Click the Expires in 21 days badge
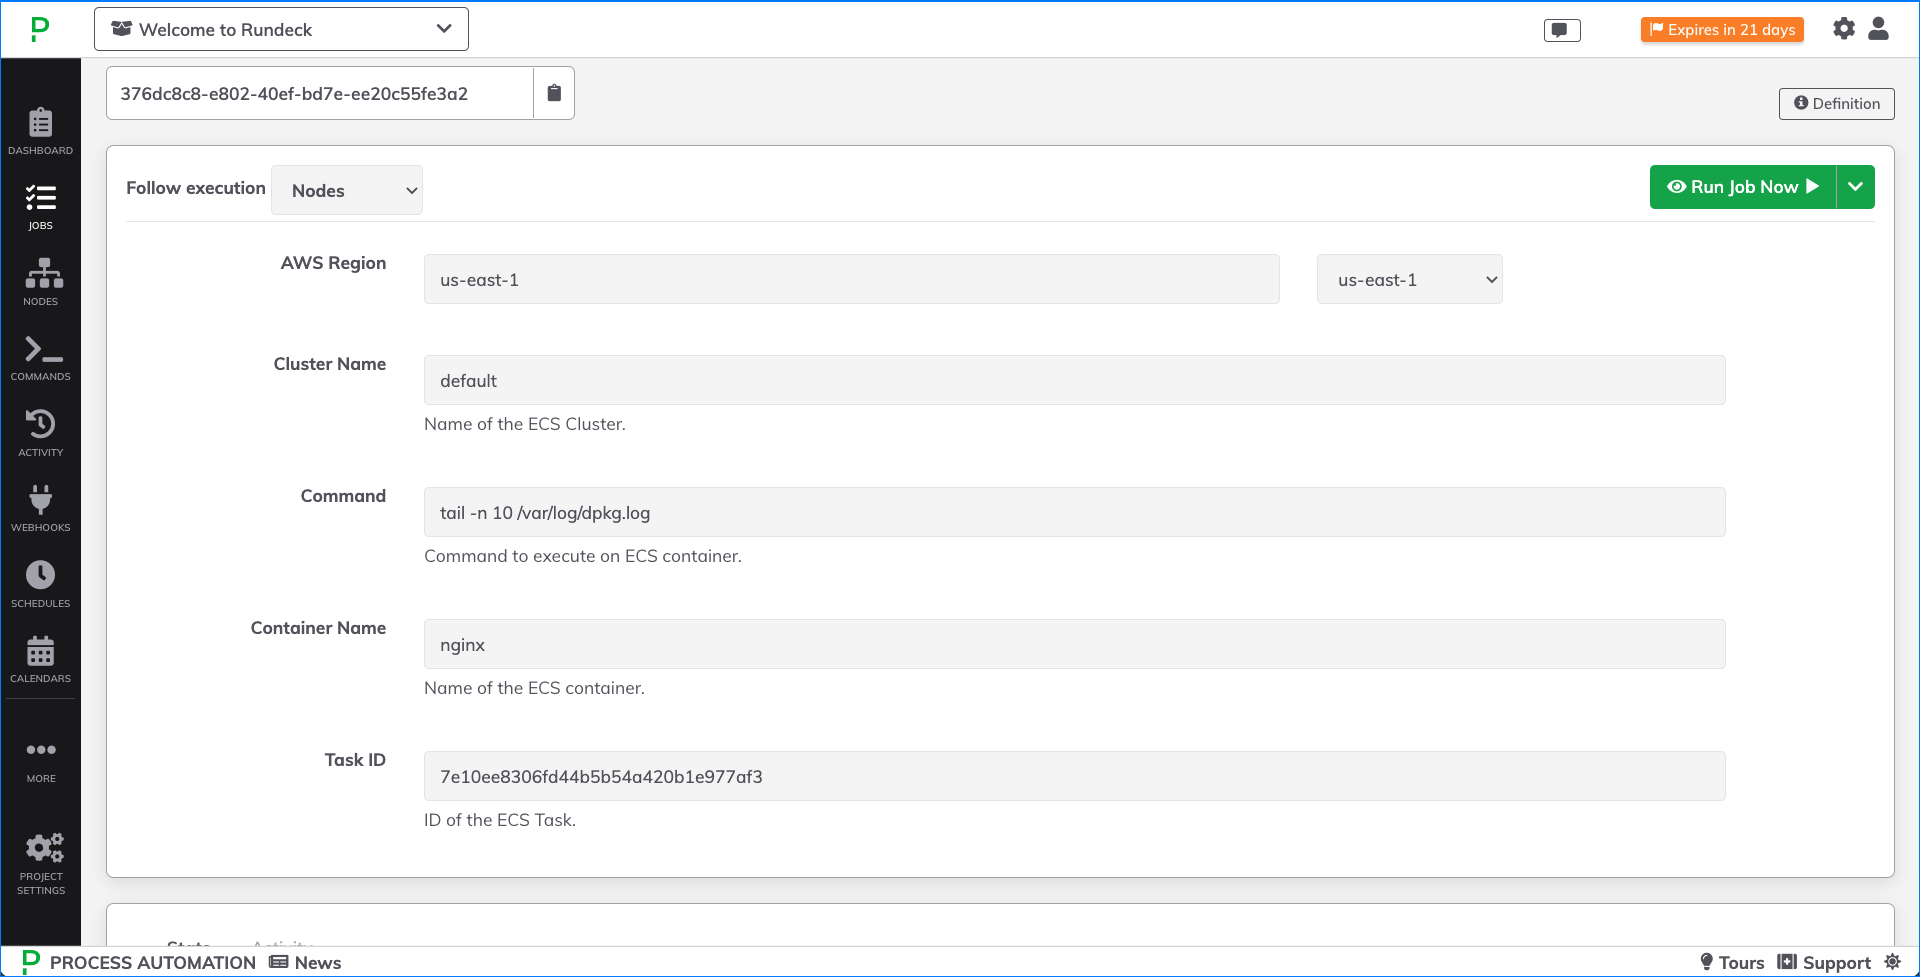Viewport: 1920px width, 977px height. tap(1722, 30)
